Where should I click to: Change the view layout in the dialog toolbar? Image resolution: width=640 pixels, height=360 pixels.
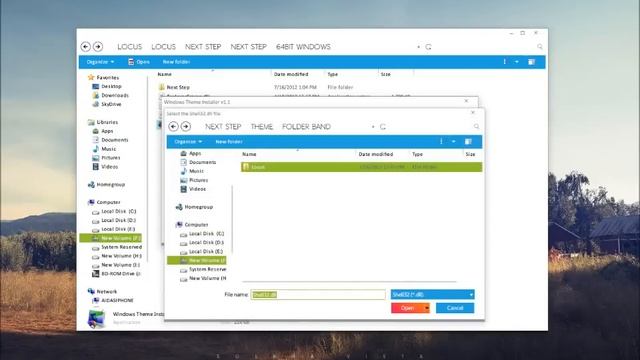(x=441, y=141)
